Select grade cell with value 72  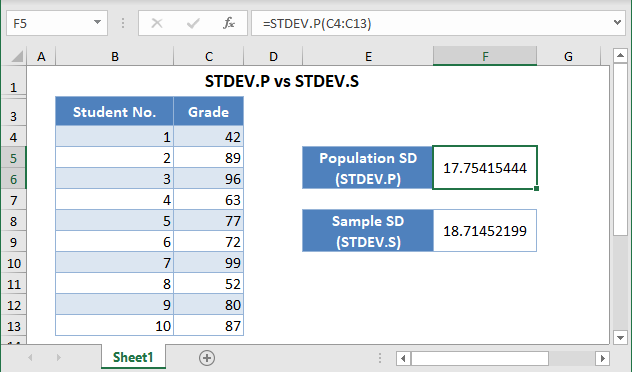208,241
